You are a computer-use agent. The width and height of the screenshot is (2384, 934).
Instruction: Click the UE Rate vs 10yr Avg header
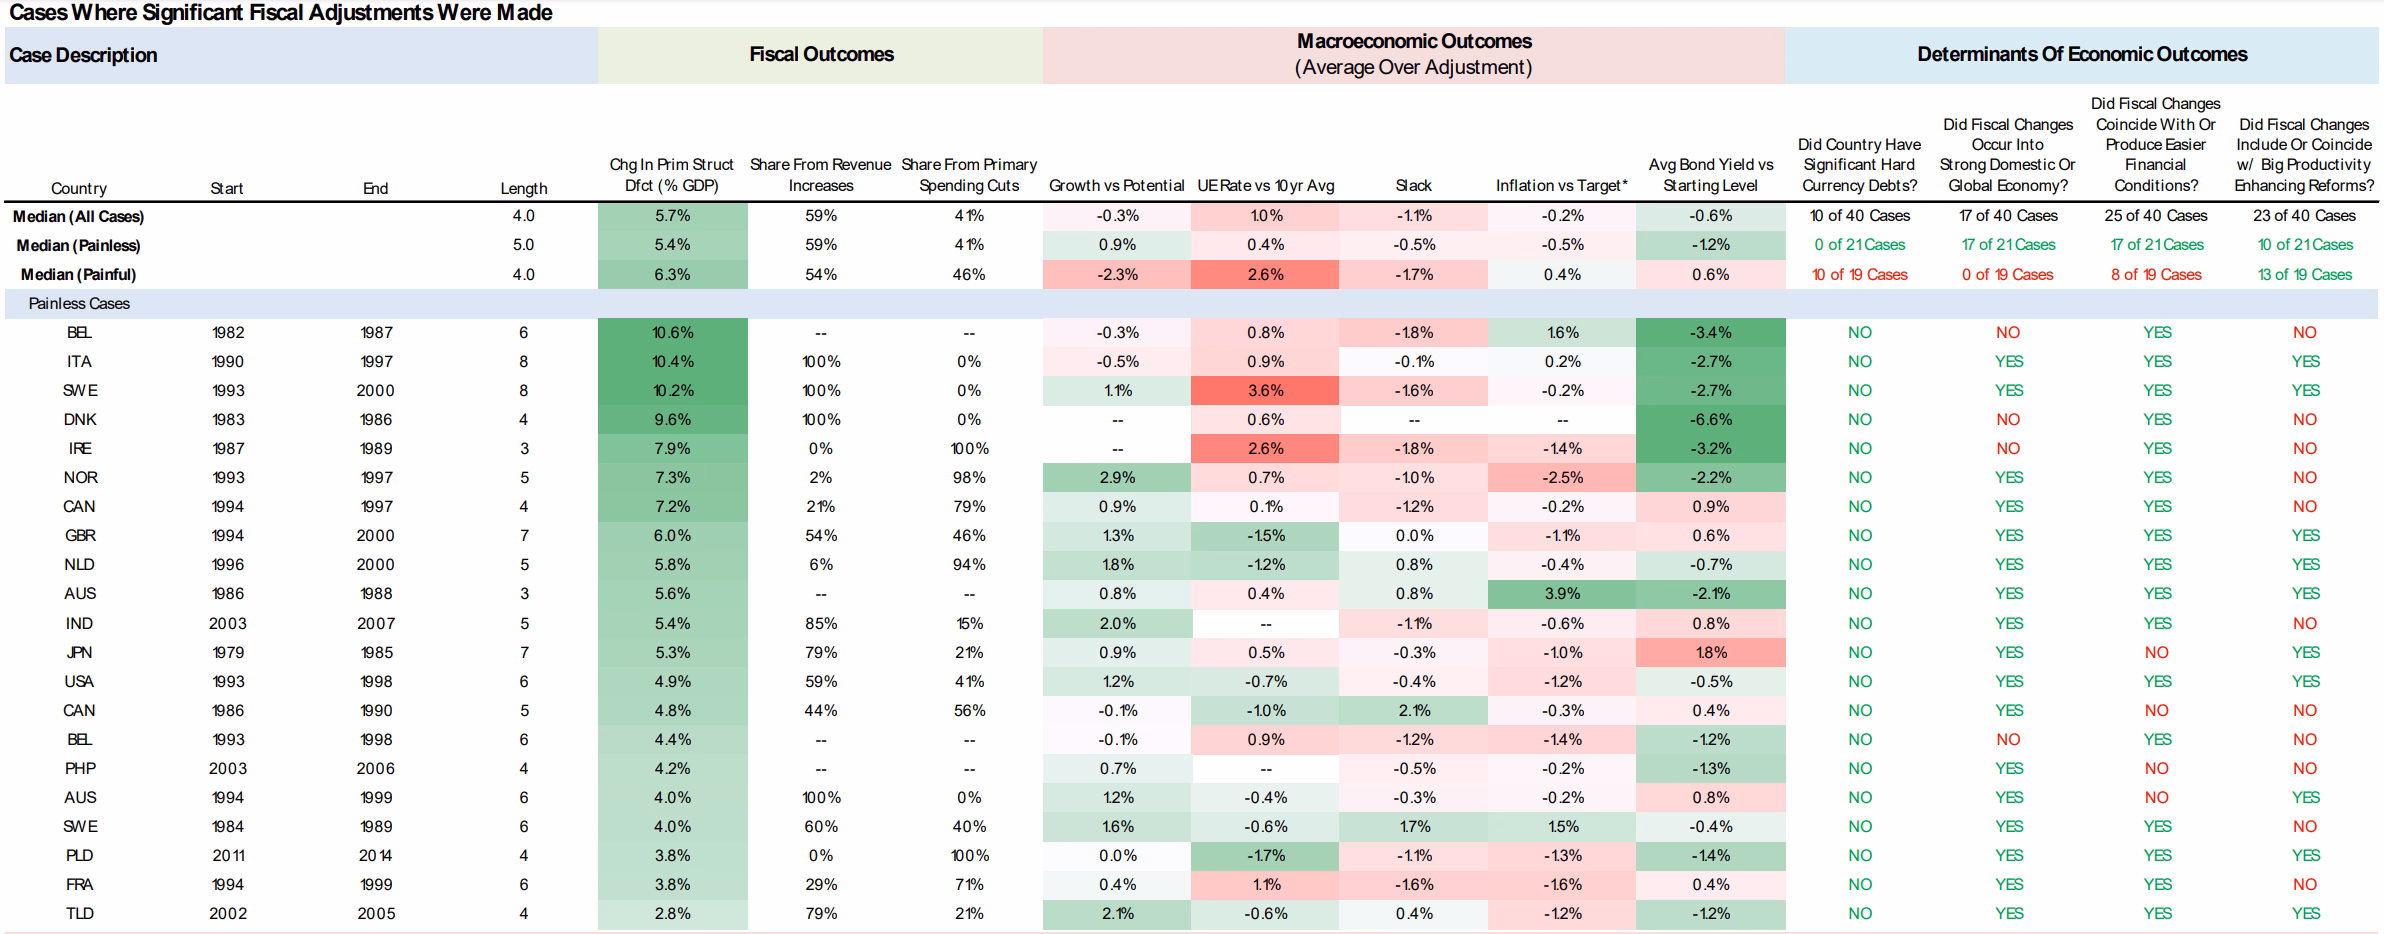coord(1265,186)
